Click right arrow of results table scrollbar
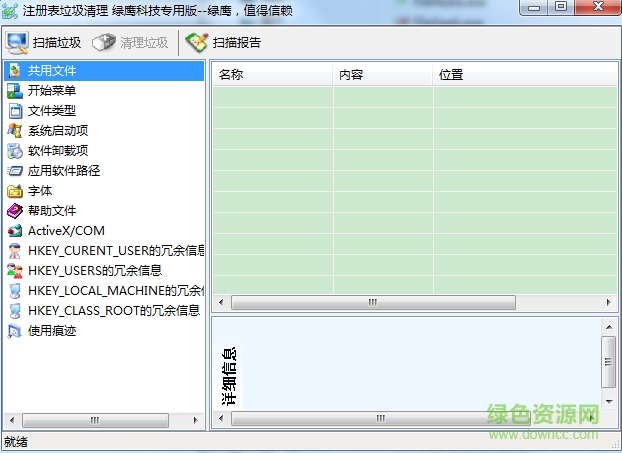This screenshot has width=622, height=453. (609, 303)
